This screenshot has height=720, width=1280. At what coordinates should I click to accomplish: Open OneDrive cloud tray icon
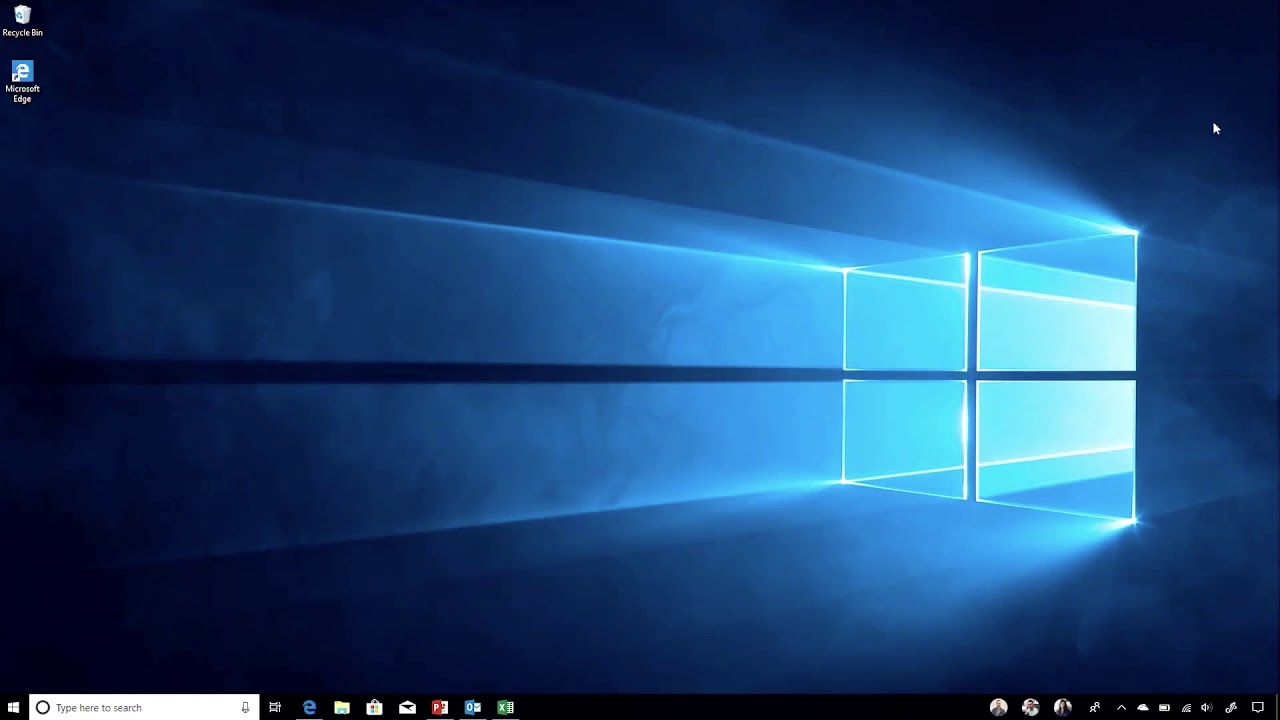(1143, 707)
